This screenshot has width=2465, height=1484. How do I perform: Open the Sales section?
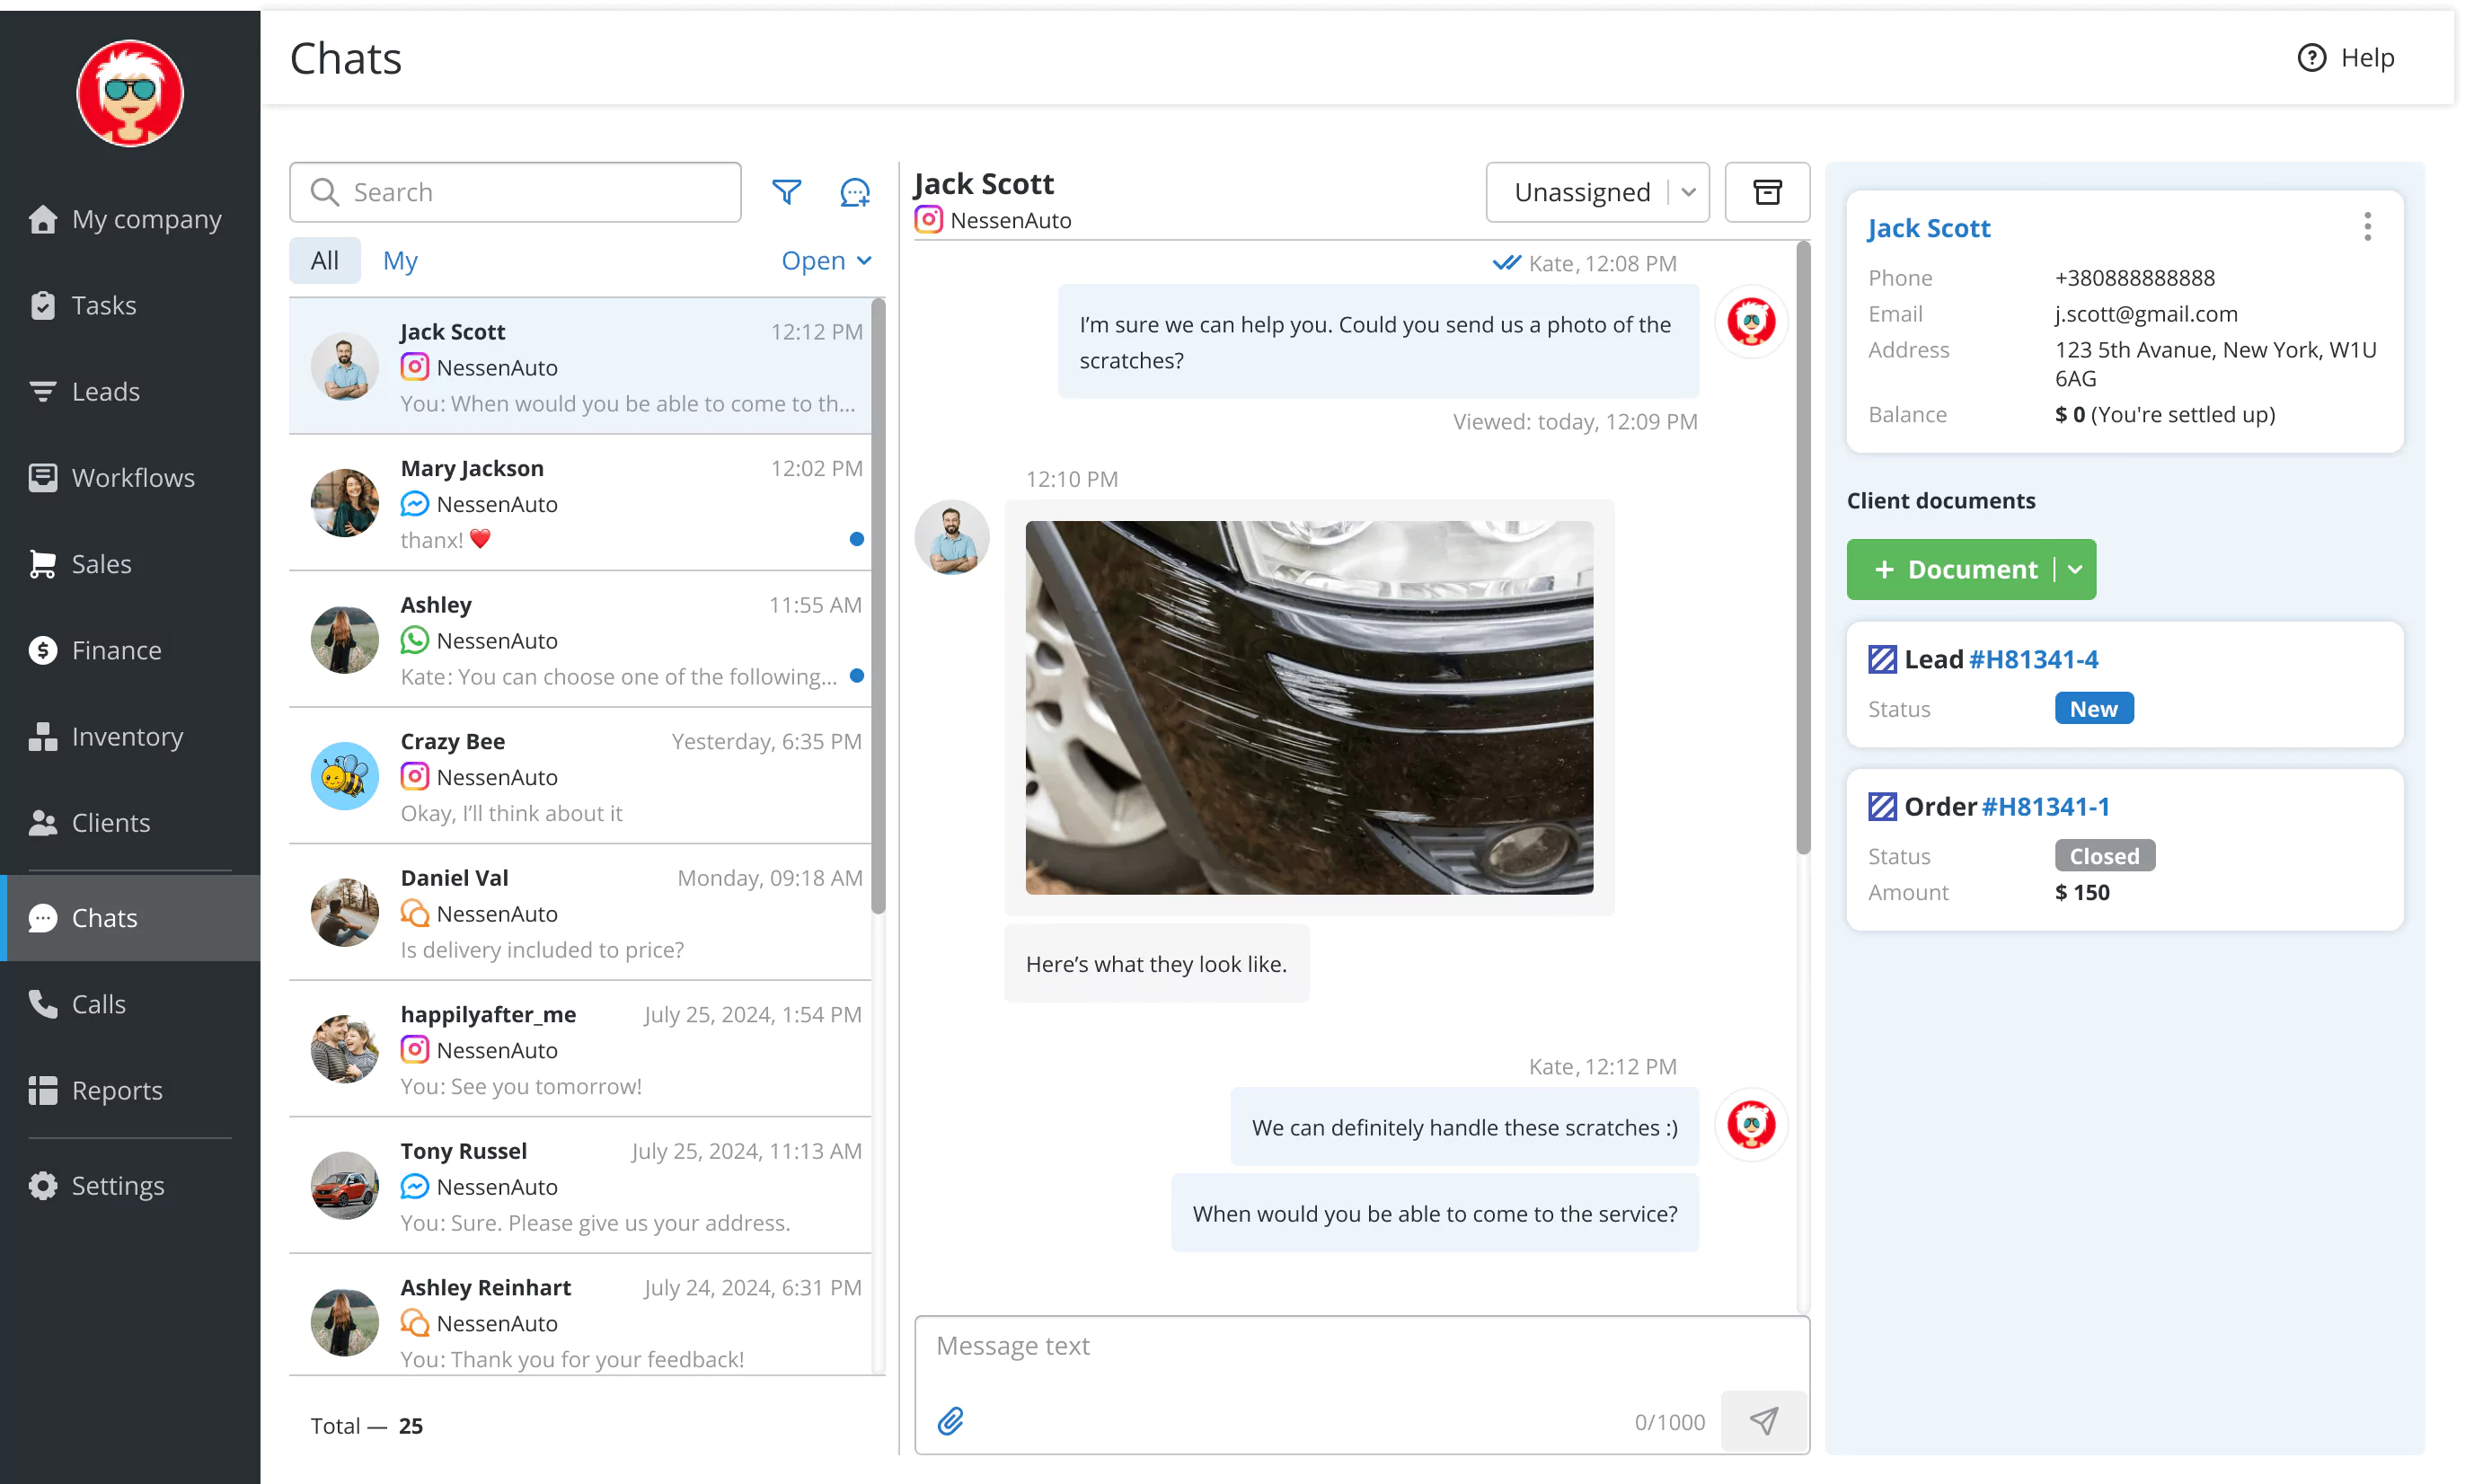click(x=130, y=564)
